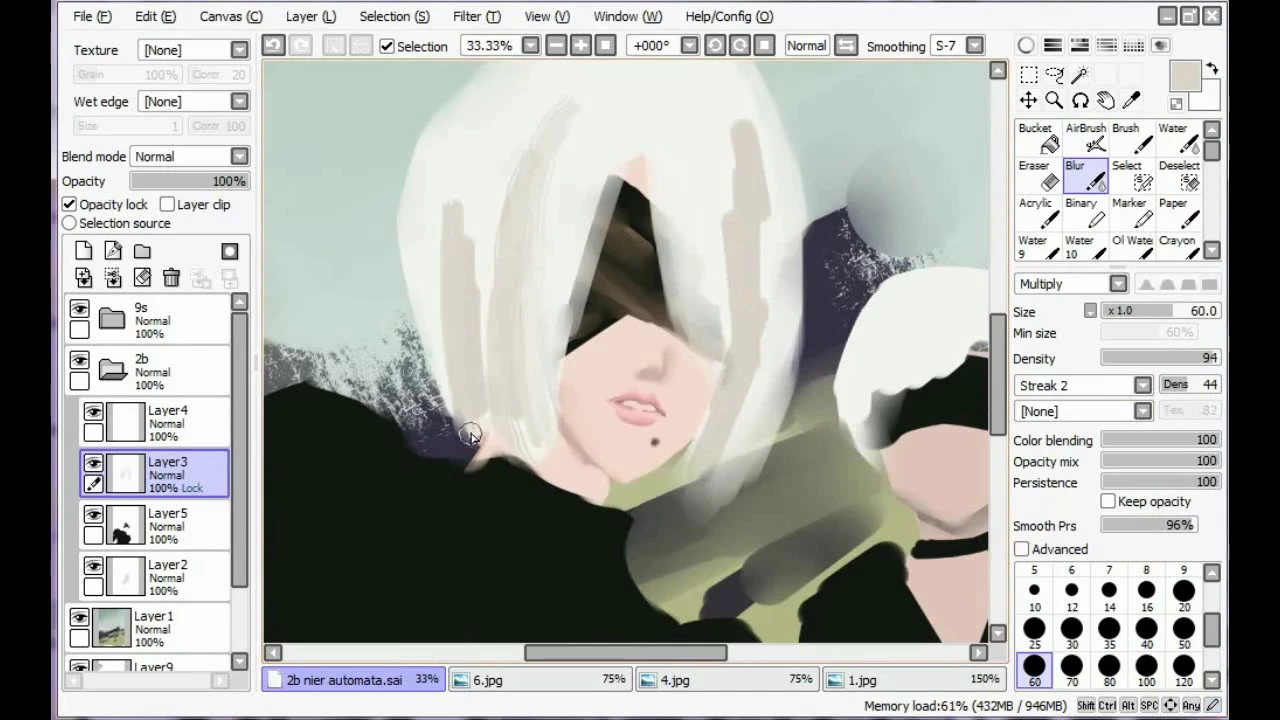Select the rotate canvas tool
1280x720 pixels.
tap(1080, 100)
